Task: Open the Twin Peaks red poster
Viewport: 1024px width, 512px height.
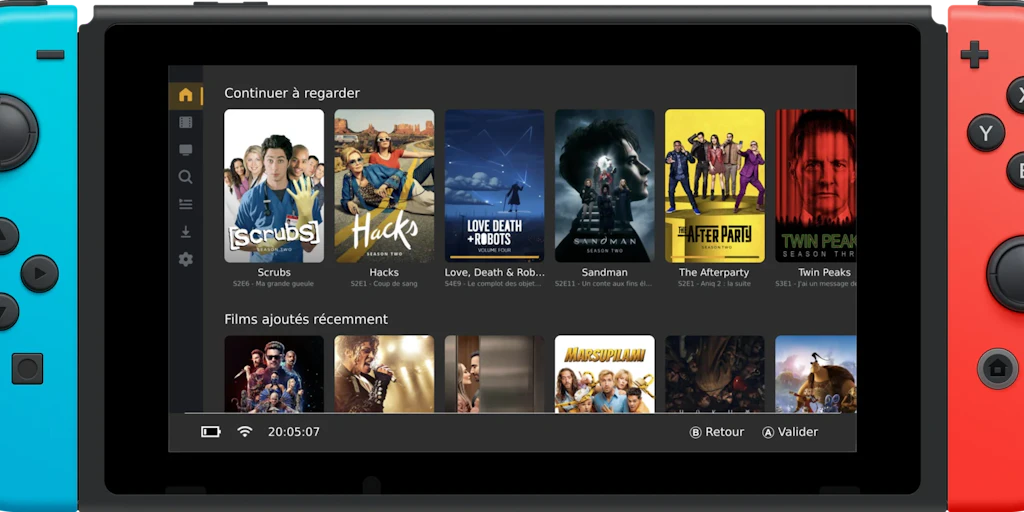Action: (x=816, y=185)
